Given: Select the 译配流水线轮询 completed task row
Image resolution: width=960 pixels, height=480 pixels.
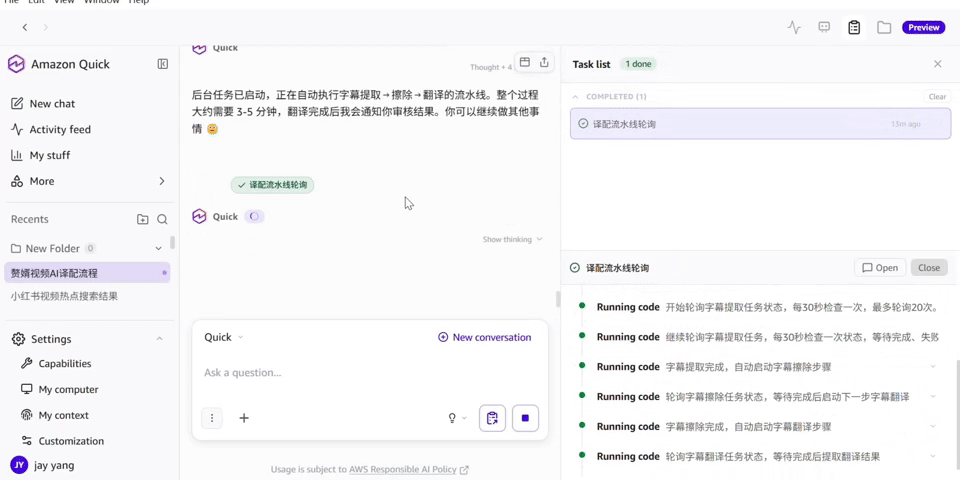Looking at the screenshot, I should pyautogui.click(x=760, y=124).
